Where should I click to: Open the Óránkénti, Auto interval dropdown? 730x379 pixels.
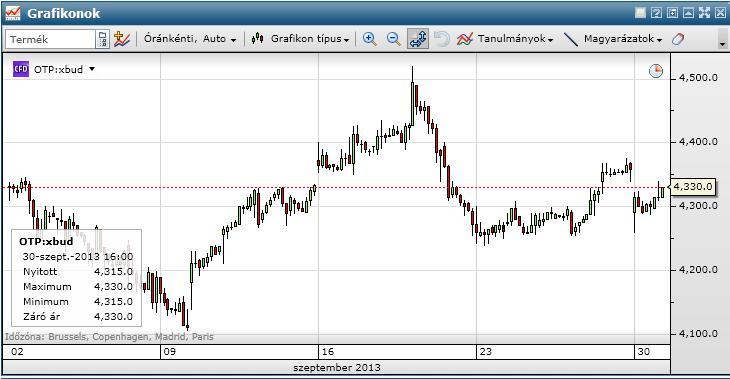pyautogui.click(x=190, y=39)
